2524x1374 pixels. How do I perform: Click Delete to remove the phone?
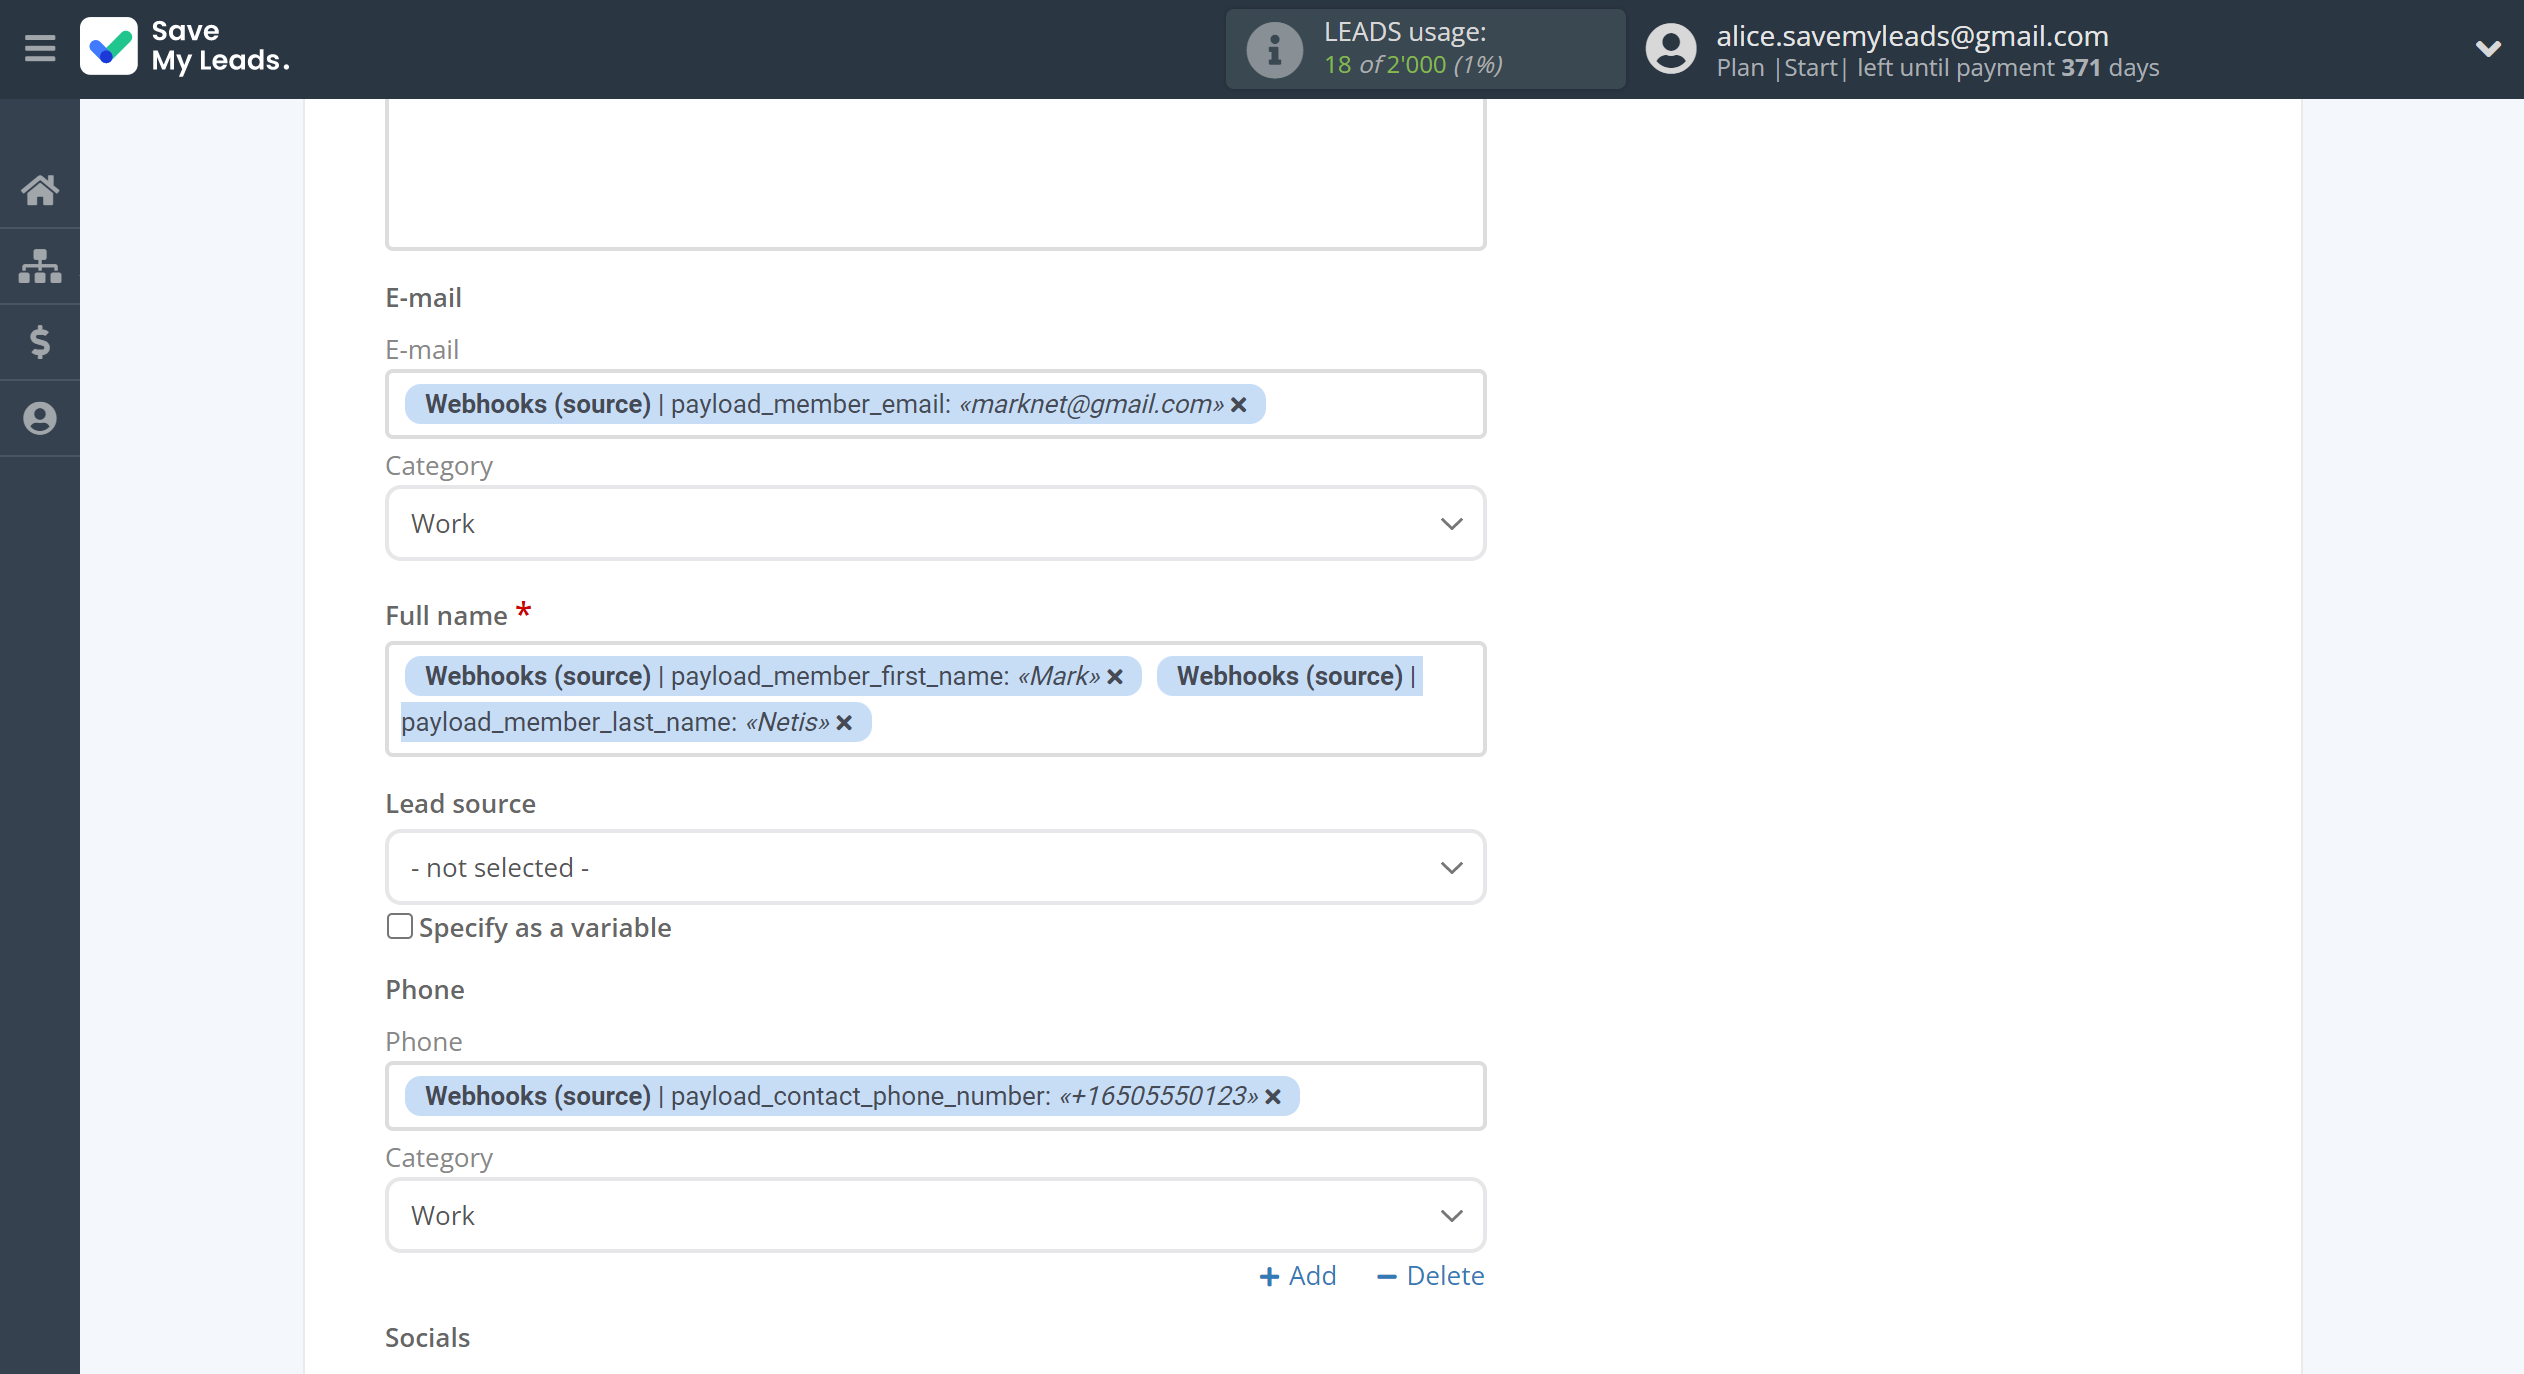coord(1430,1276)
